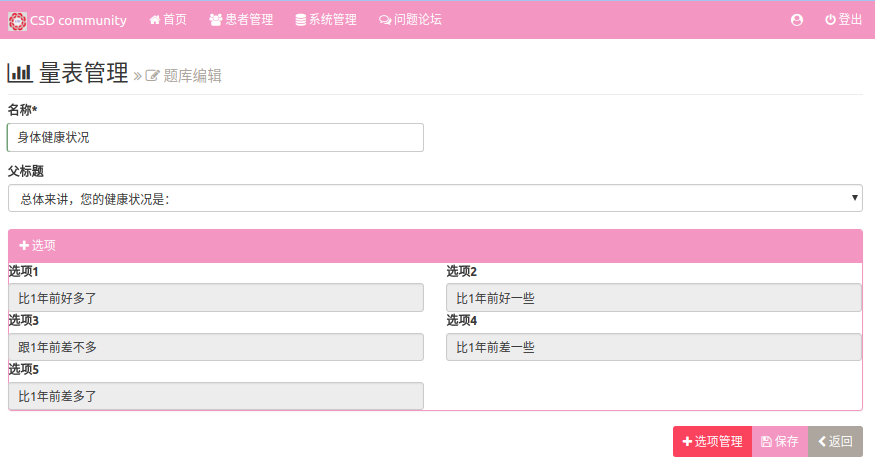875x471 pixels.
Task: Expand the 父标题 dropdown
Action: point(435,198)
